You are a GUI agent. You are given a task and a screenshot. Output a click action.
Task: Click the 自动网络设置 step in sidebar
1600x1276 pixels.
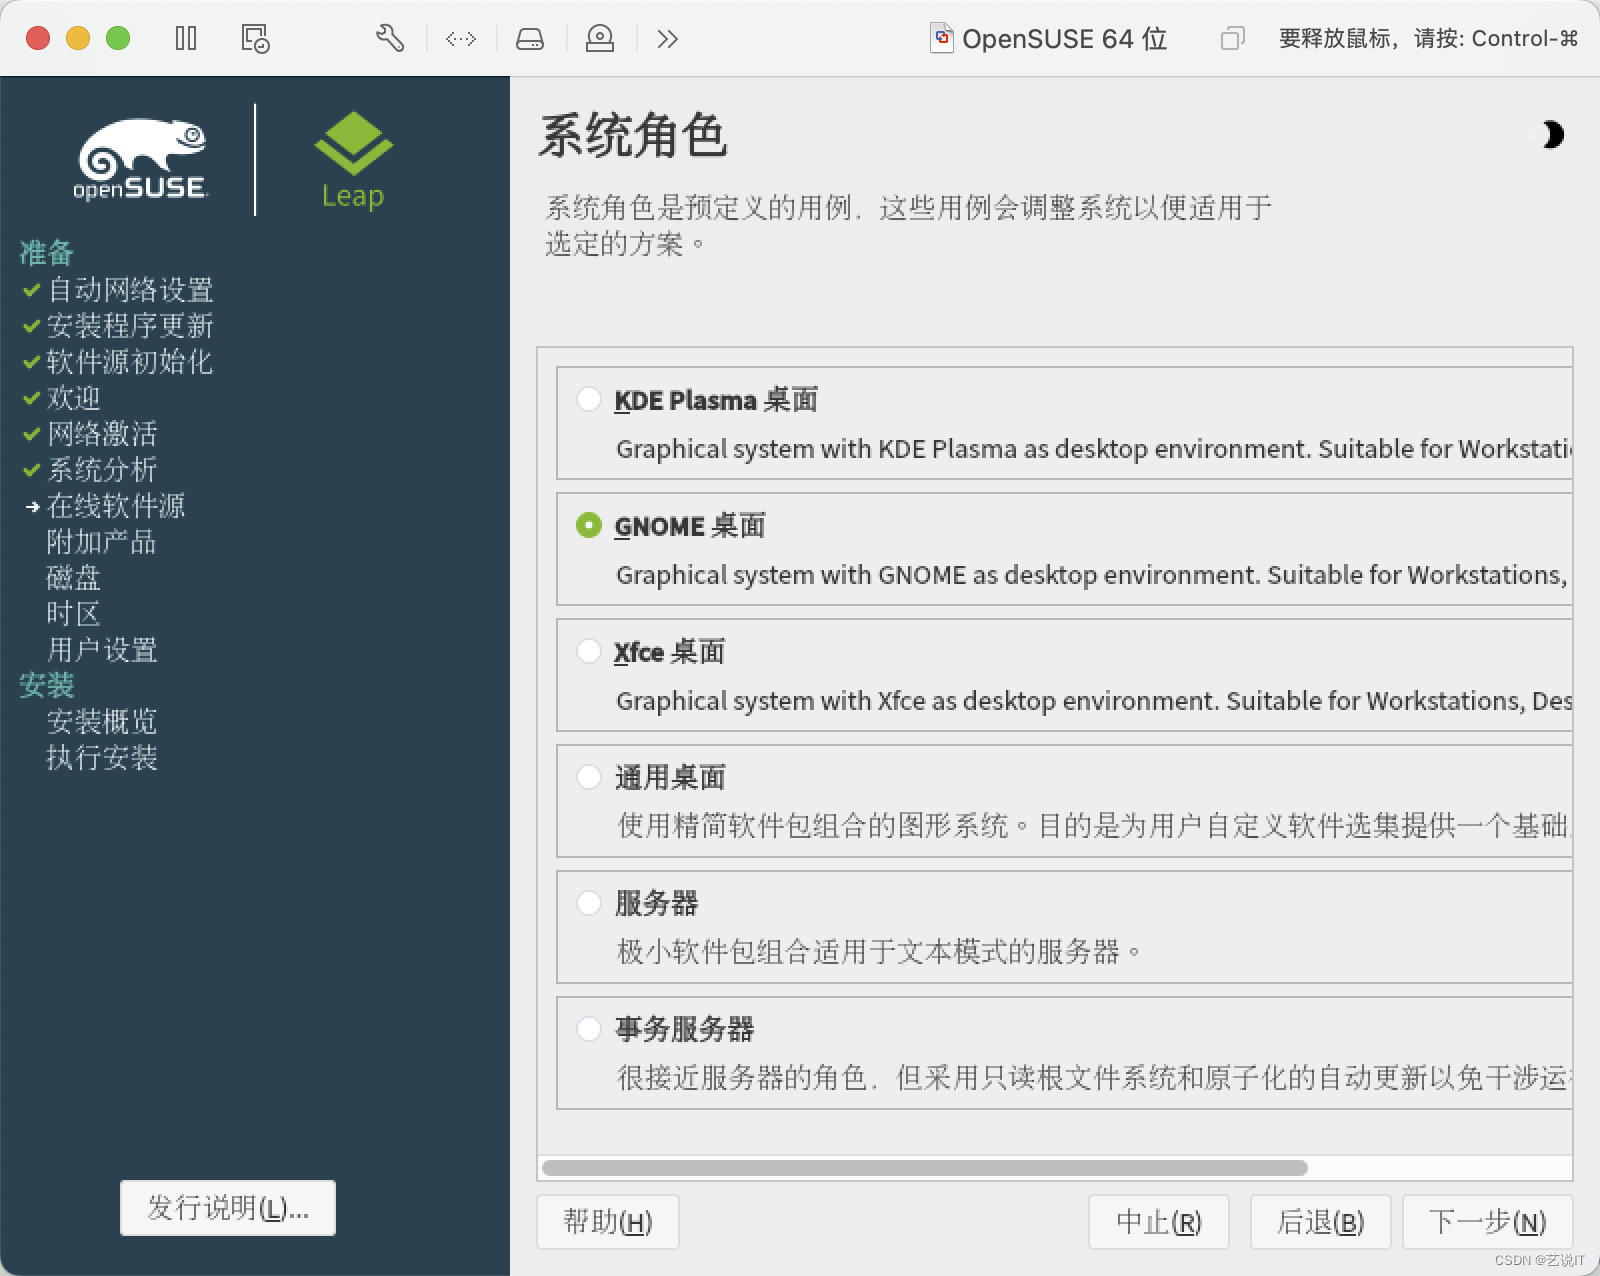(x=130, y=290)
